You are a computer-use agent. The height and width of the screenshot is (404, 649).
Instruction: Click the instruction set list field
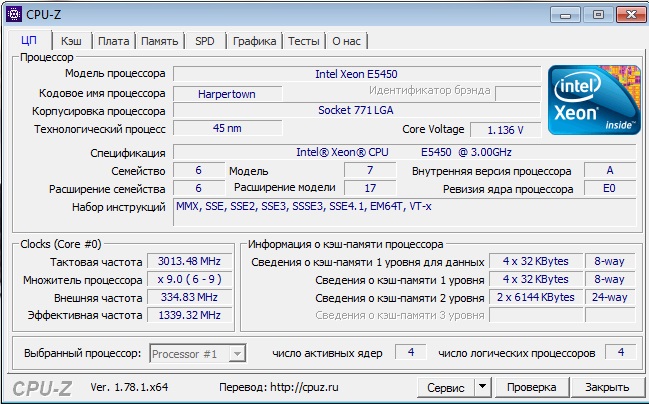pos(404,212)
